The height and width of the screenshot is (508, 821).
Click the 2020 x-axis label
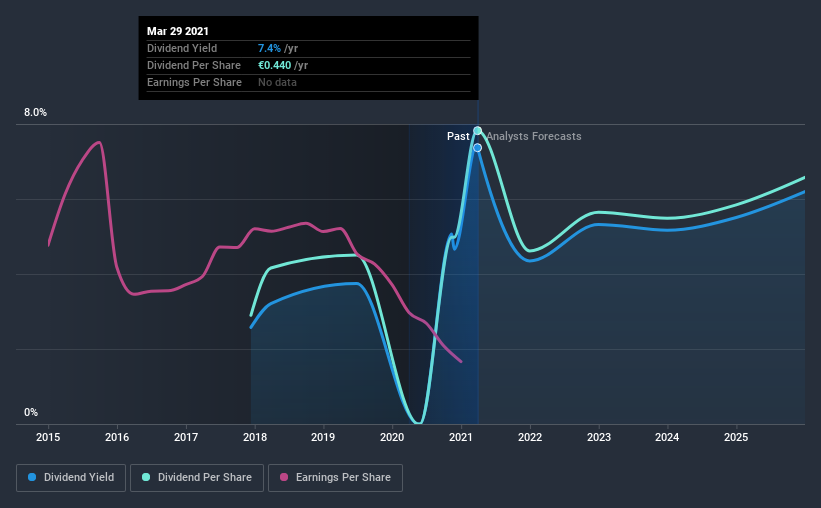392,437
